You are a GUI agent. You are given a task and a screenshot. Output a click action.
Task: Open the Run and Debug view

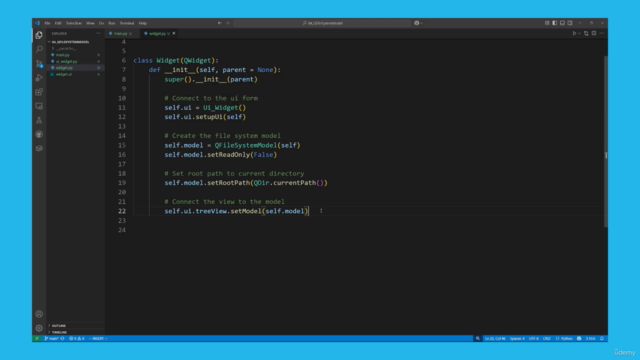tap(39, 78)
